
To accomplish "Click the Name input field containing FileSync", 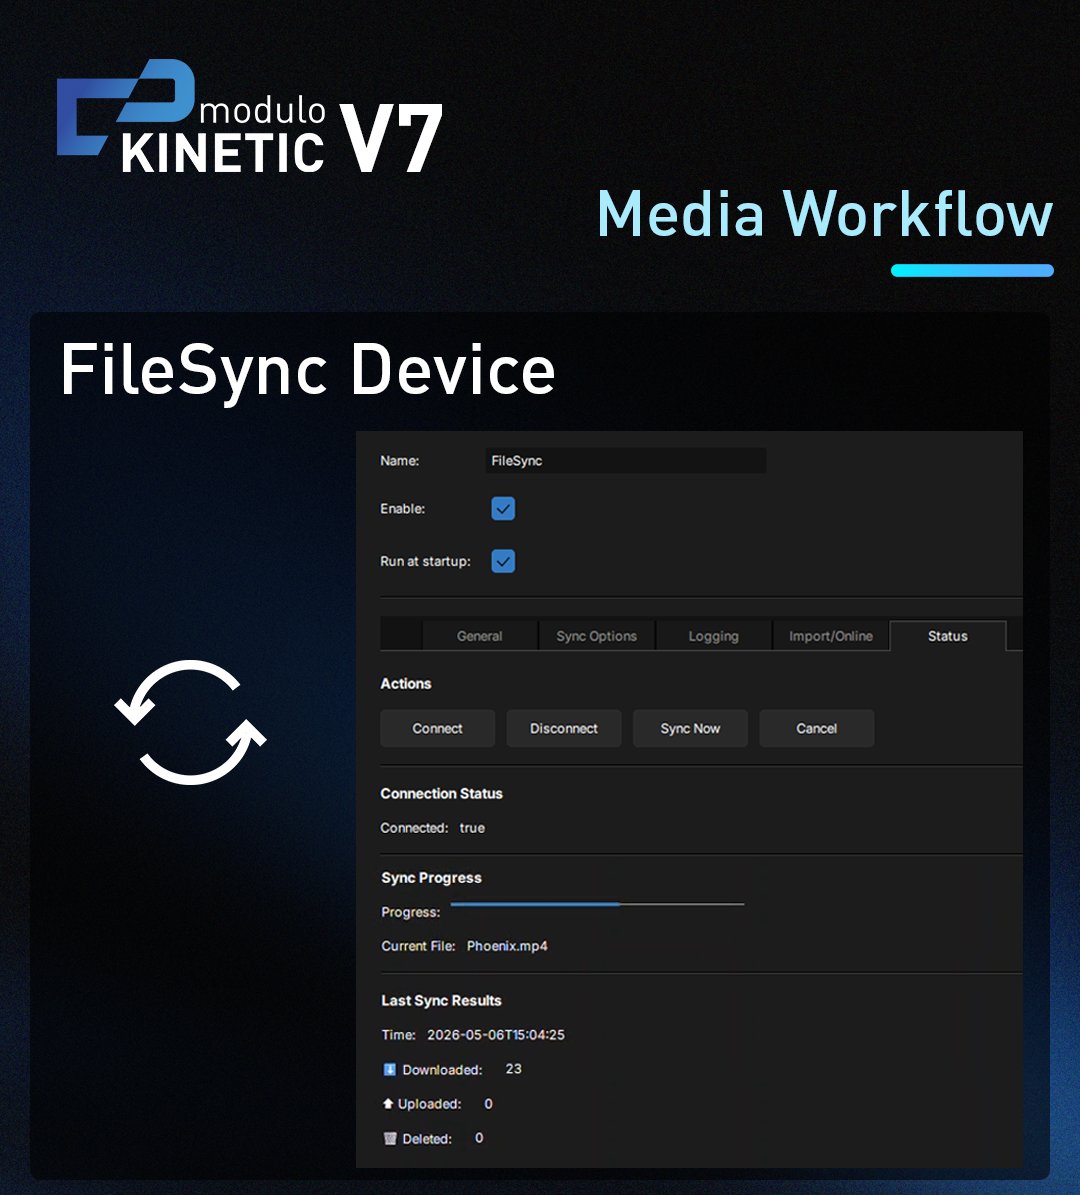I will (x=626, y=460).
